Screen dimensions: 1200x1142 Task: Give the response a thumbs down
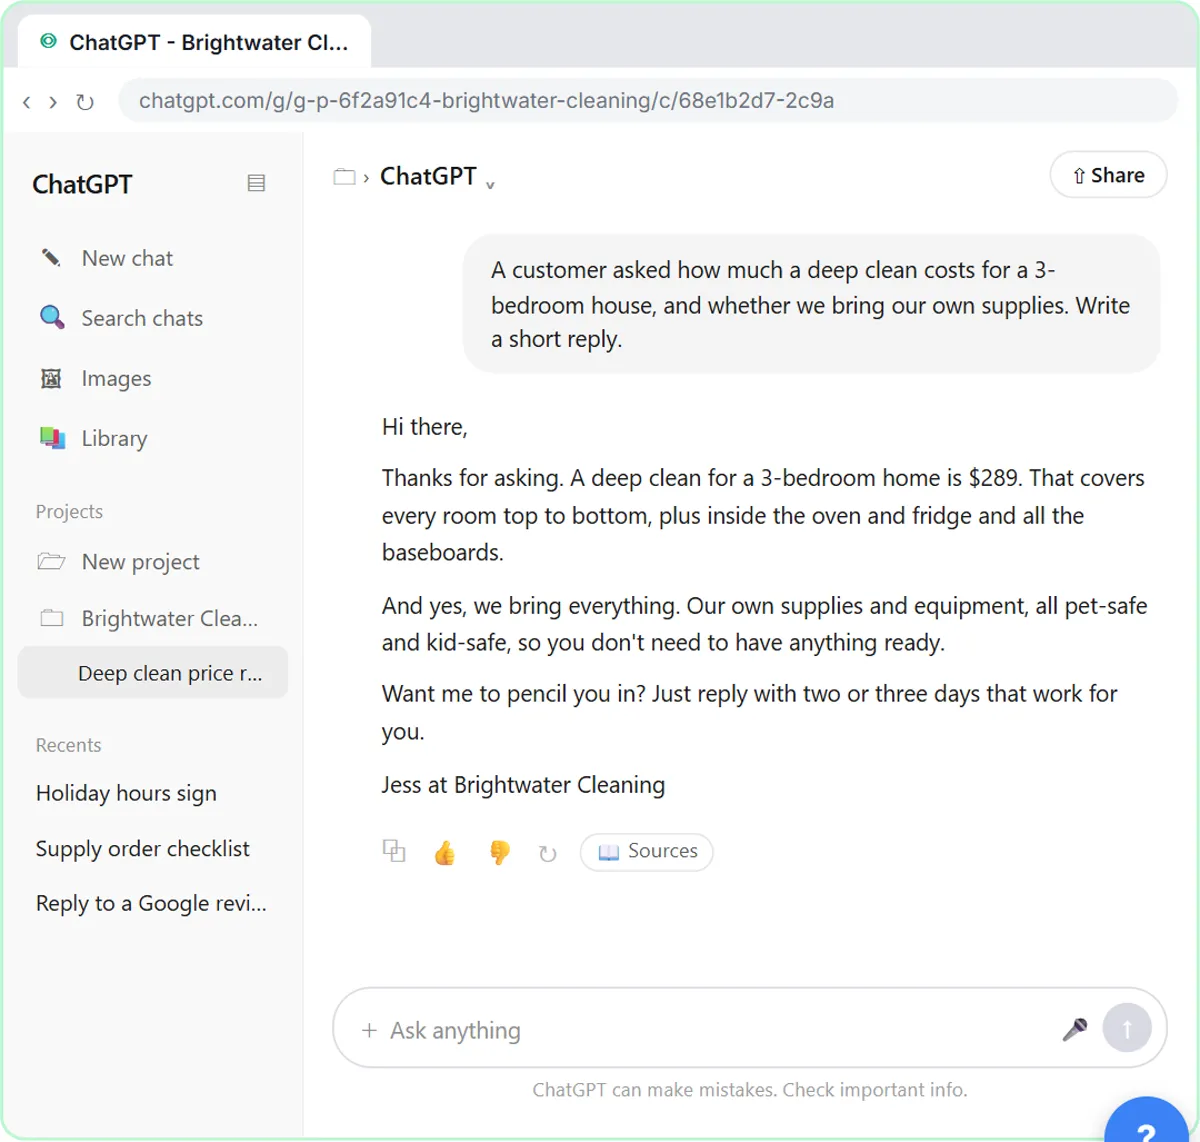click(x=499, y=852)
